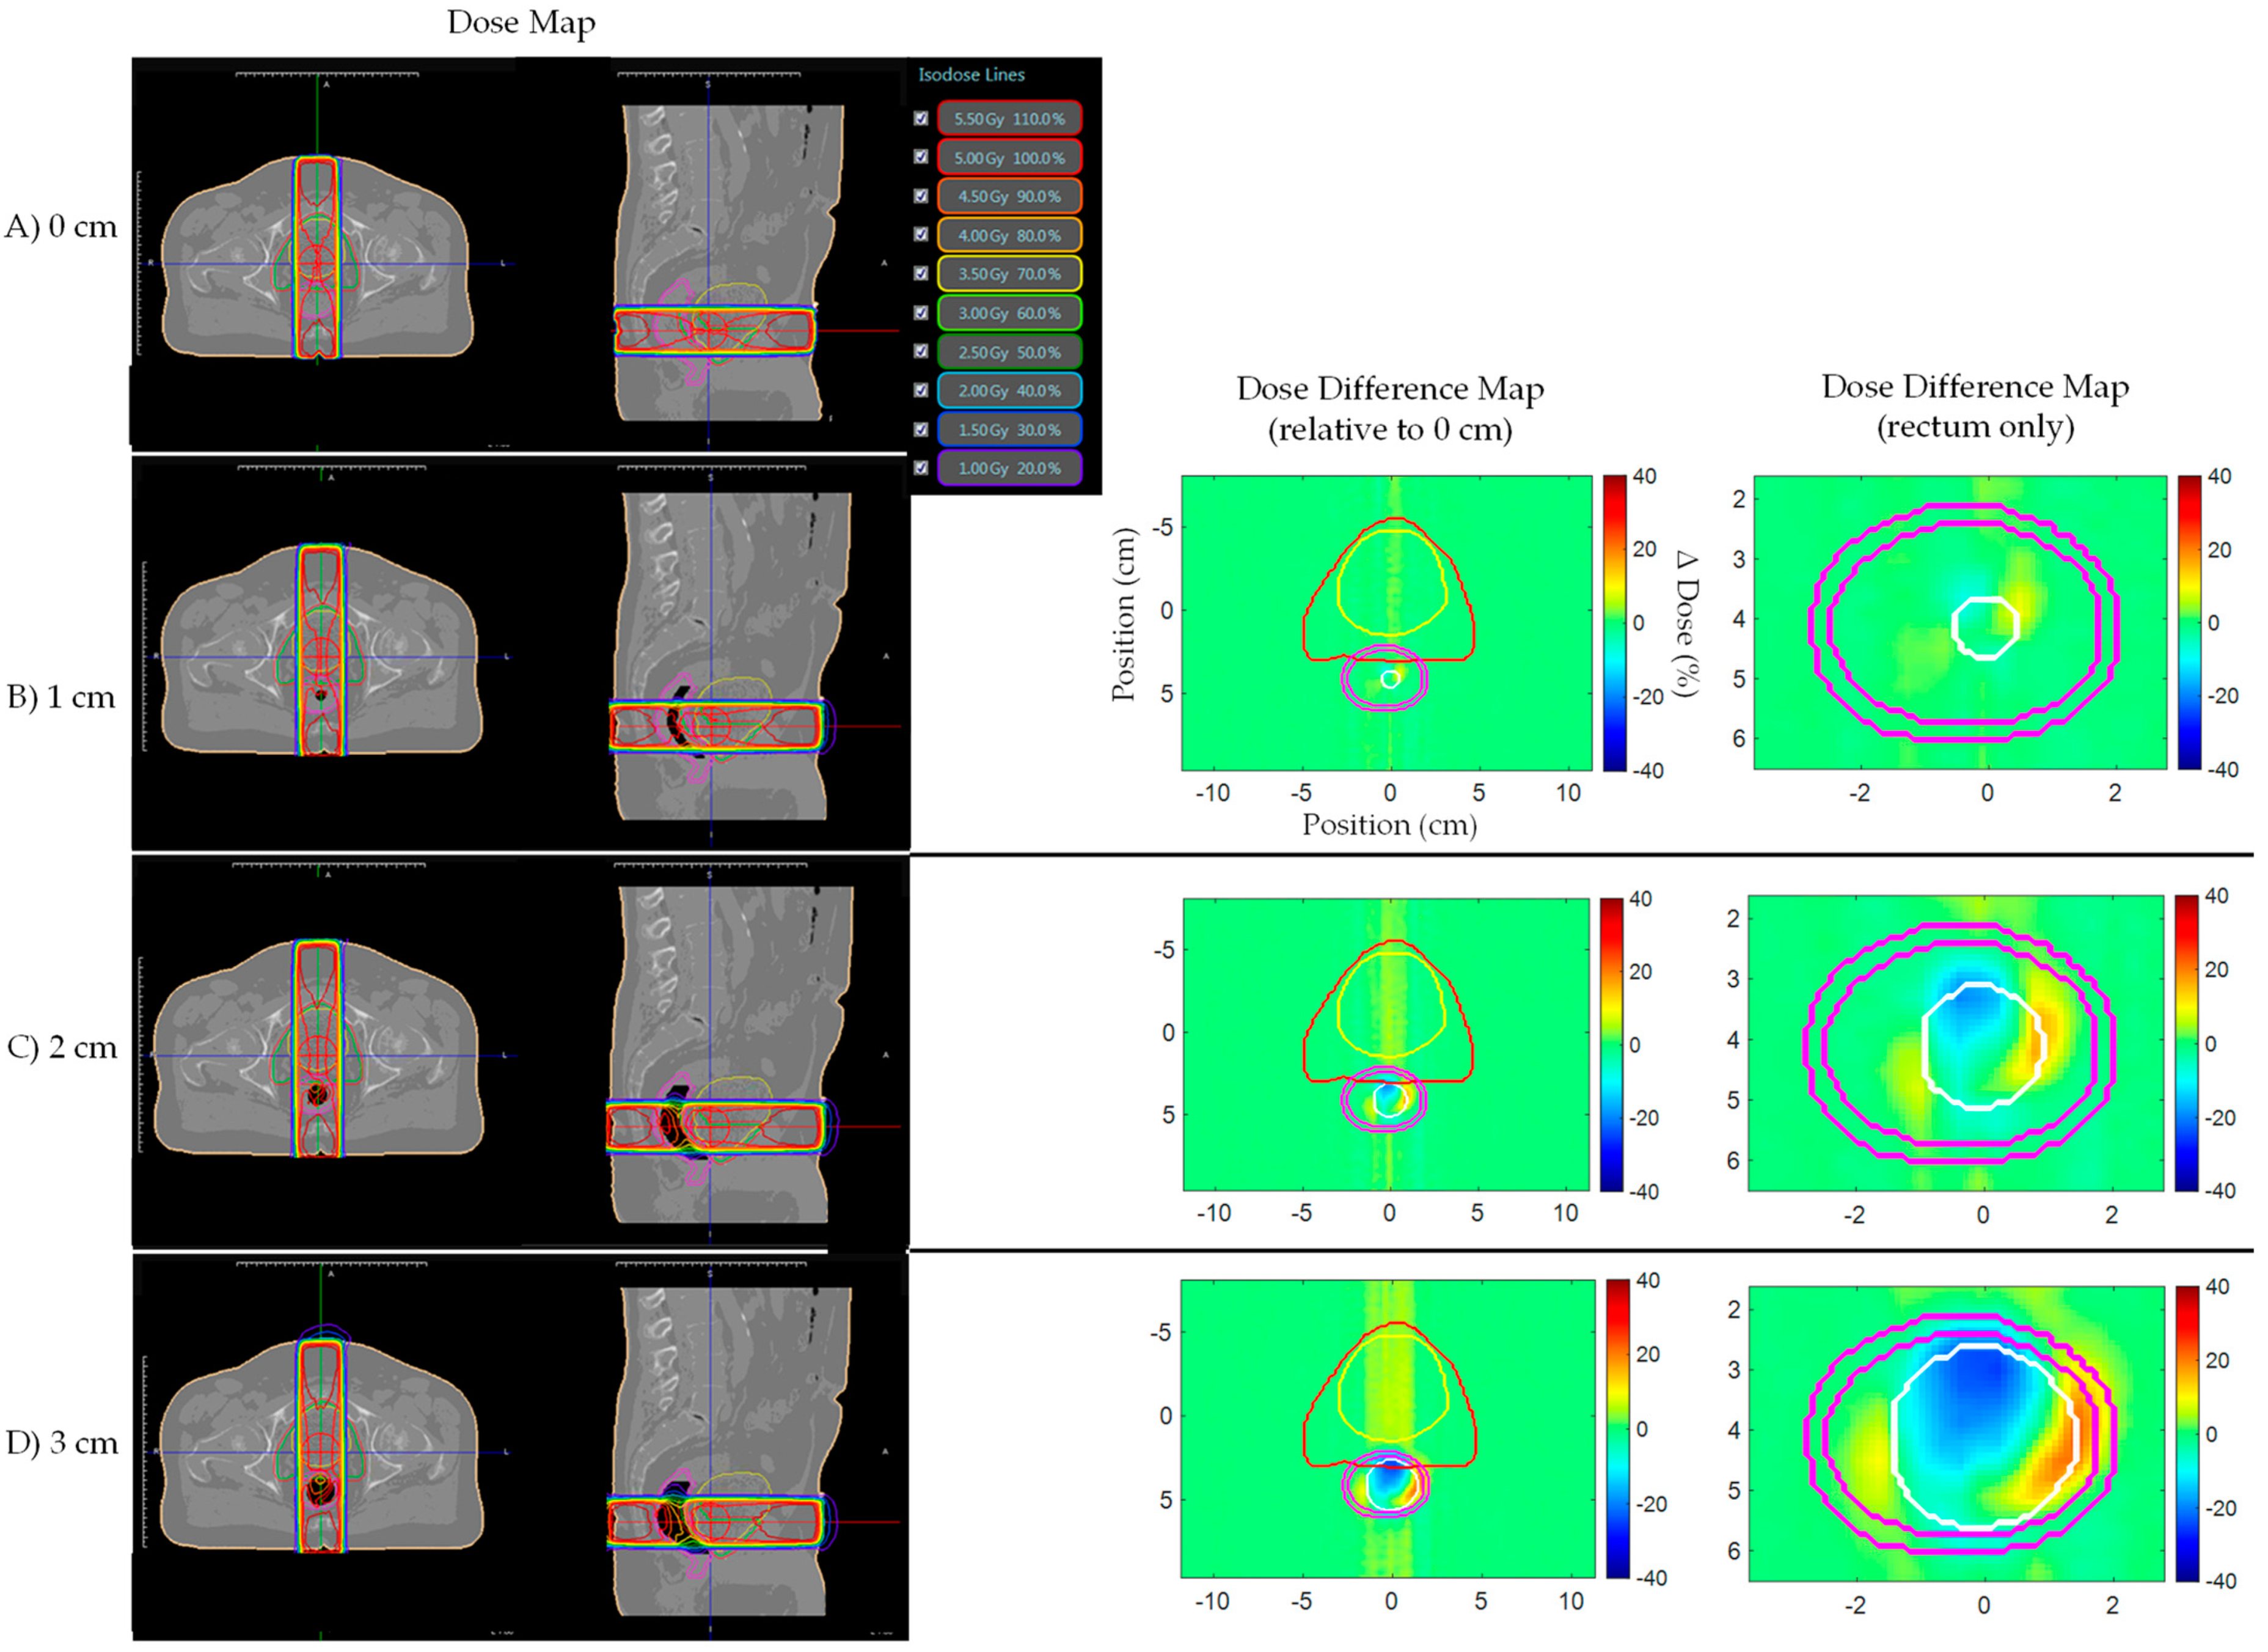Toggle the 4.50 Gy 90.0% isodose checkbox
The image size is (2268, 1652).
coord(921,196)
